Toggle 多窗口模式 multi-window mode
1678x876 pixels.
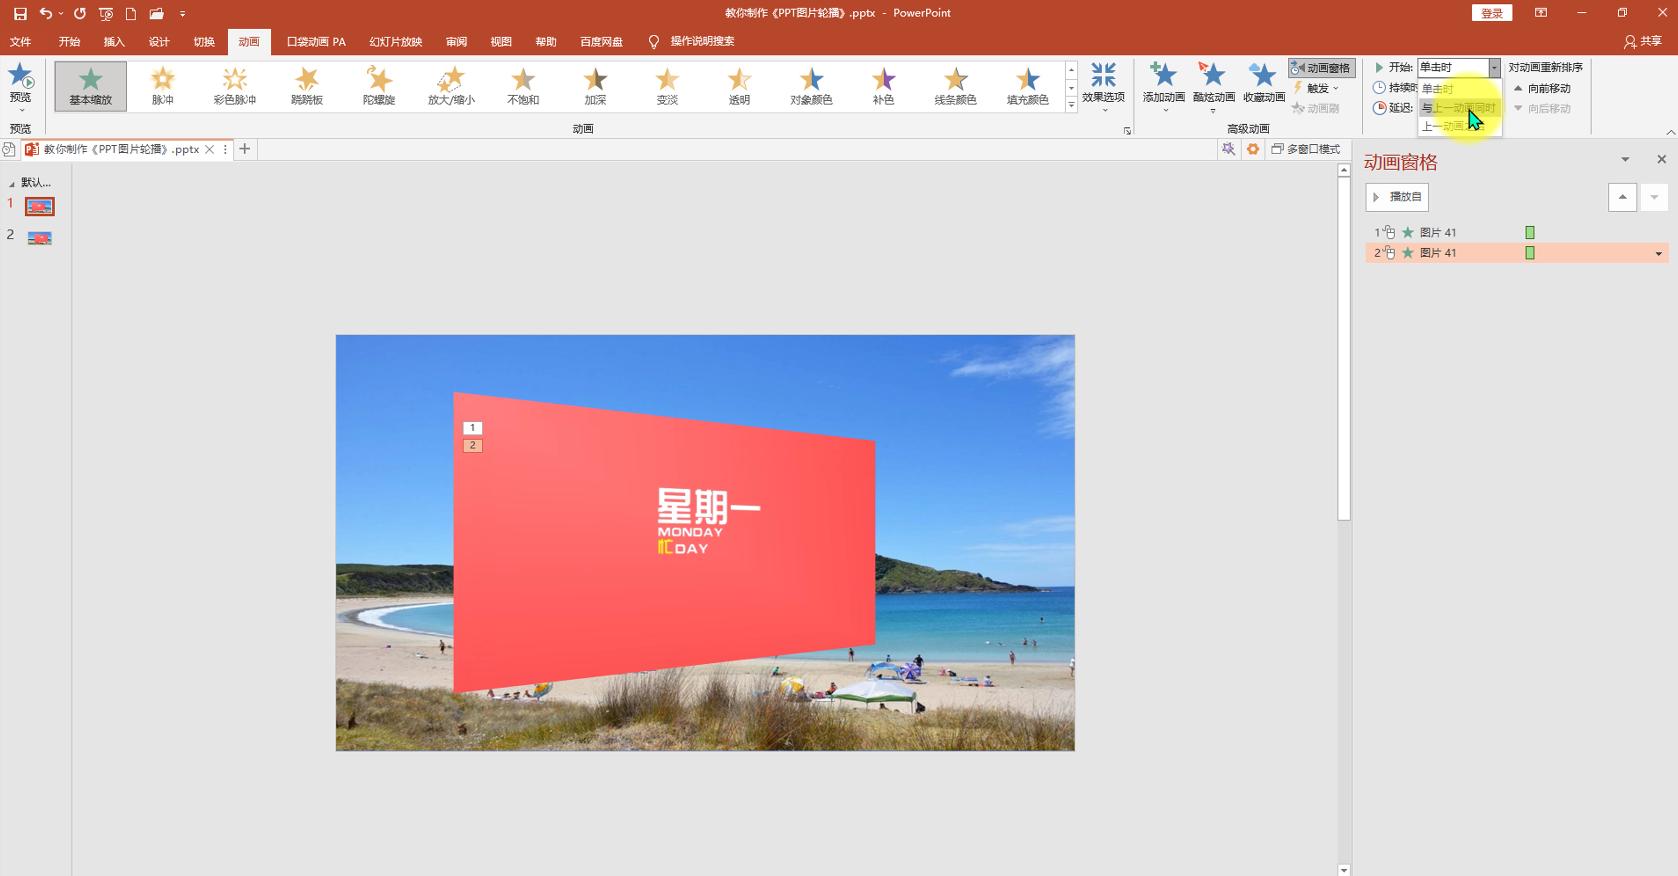1305,149
